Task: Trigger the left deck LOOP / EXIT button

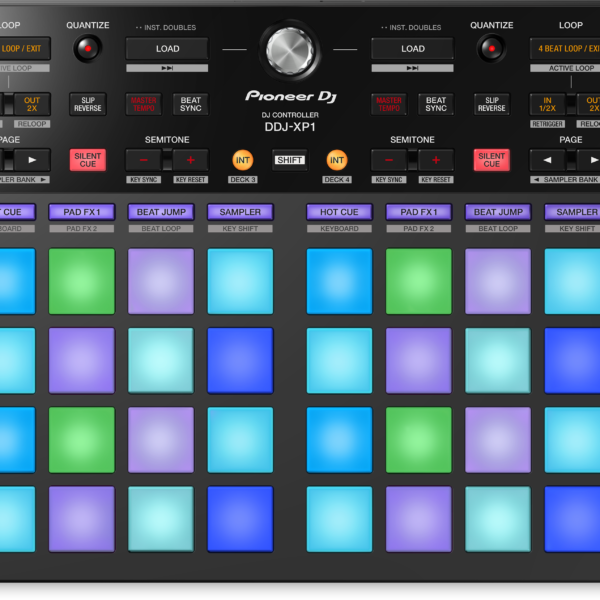Action: [25, 49]
